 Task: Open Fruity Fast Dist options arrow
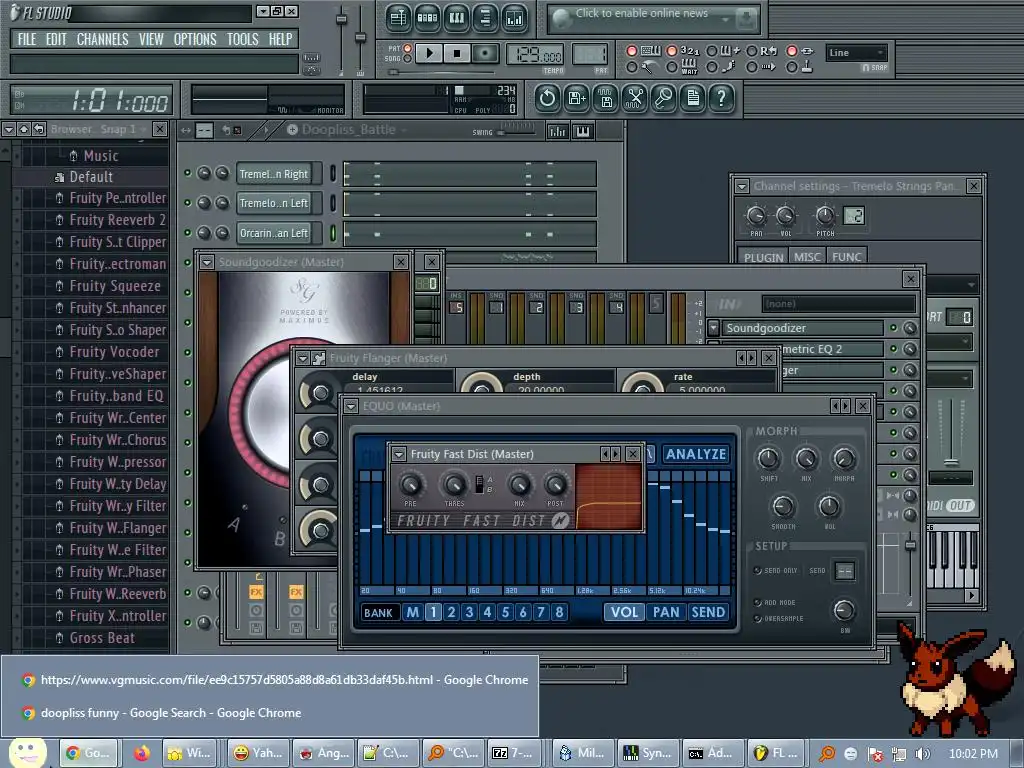click(x=399, y=454)
